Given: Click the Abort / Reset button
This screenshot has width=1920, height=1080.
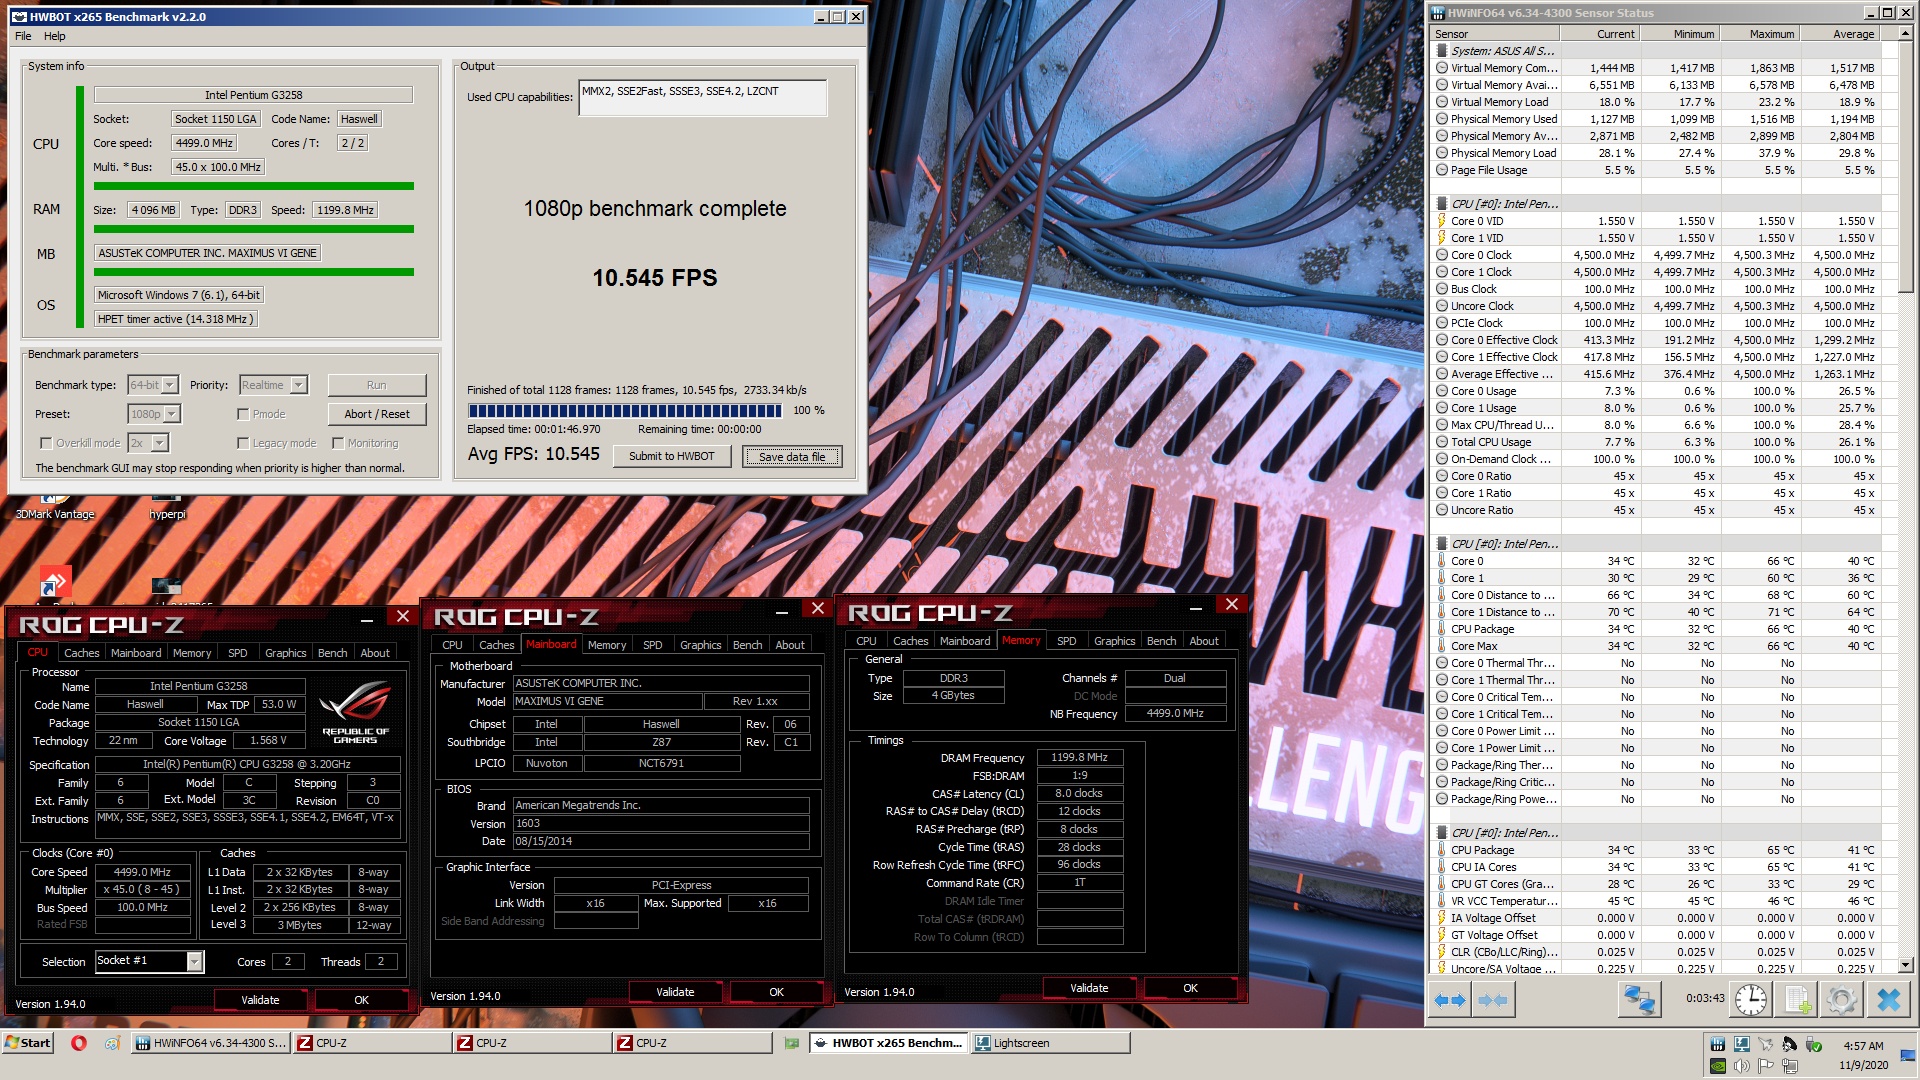Looking at the screenshot, I should point(377,414).
